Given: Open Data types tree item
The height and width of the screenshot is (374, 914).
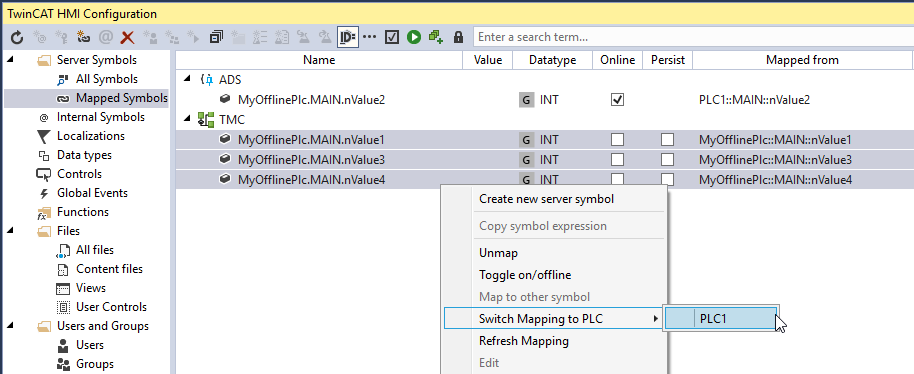Looking at the screenshot, I should pyautogui.click(x=85, y=155).
